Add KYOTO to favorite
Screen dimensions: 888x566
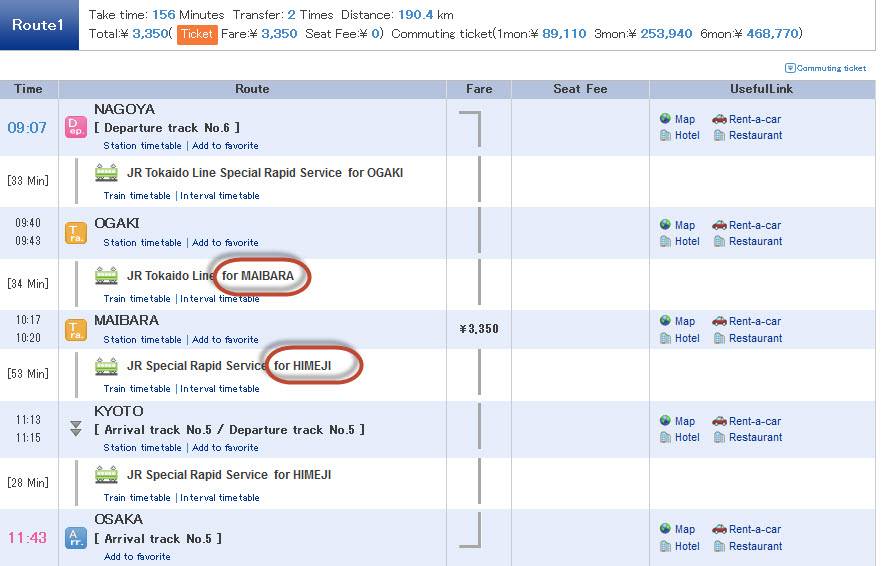pyautogui.click(x=225, y=448)
